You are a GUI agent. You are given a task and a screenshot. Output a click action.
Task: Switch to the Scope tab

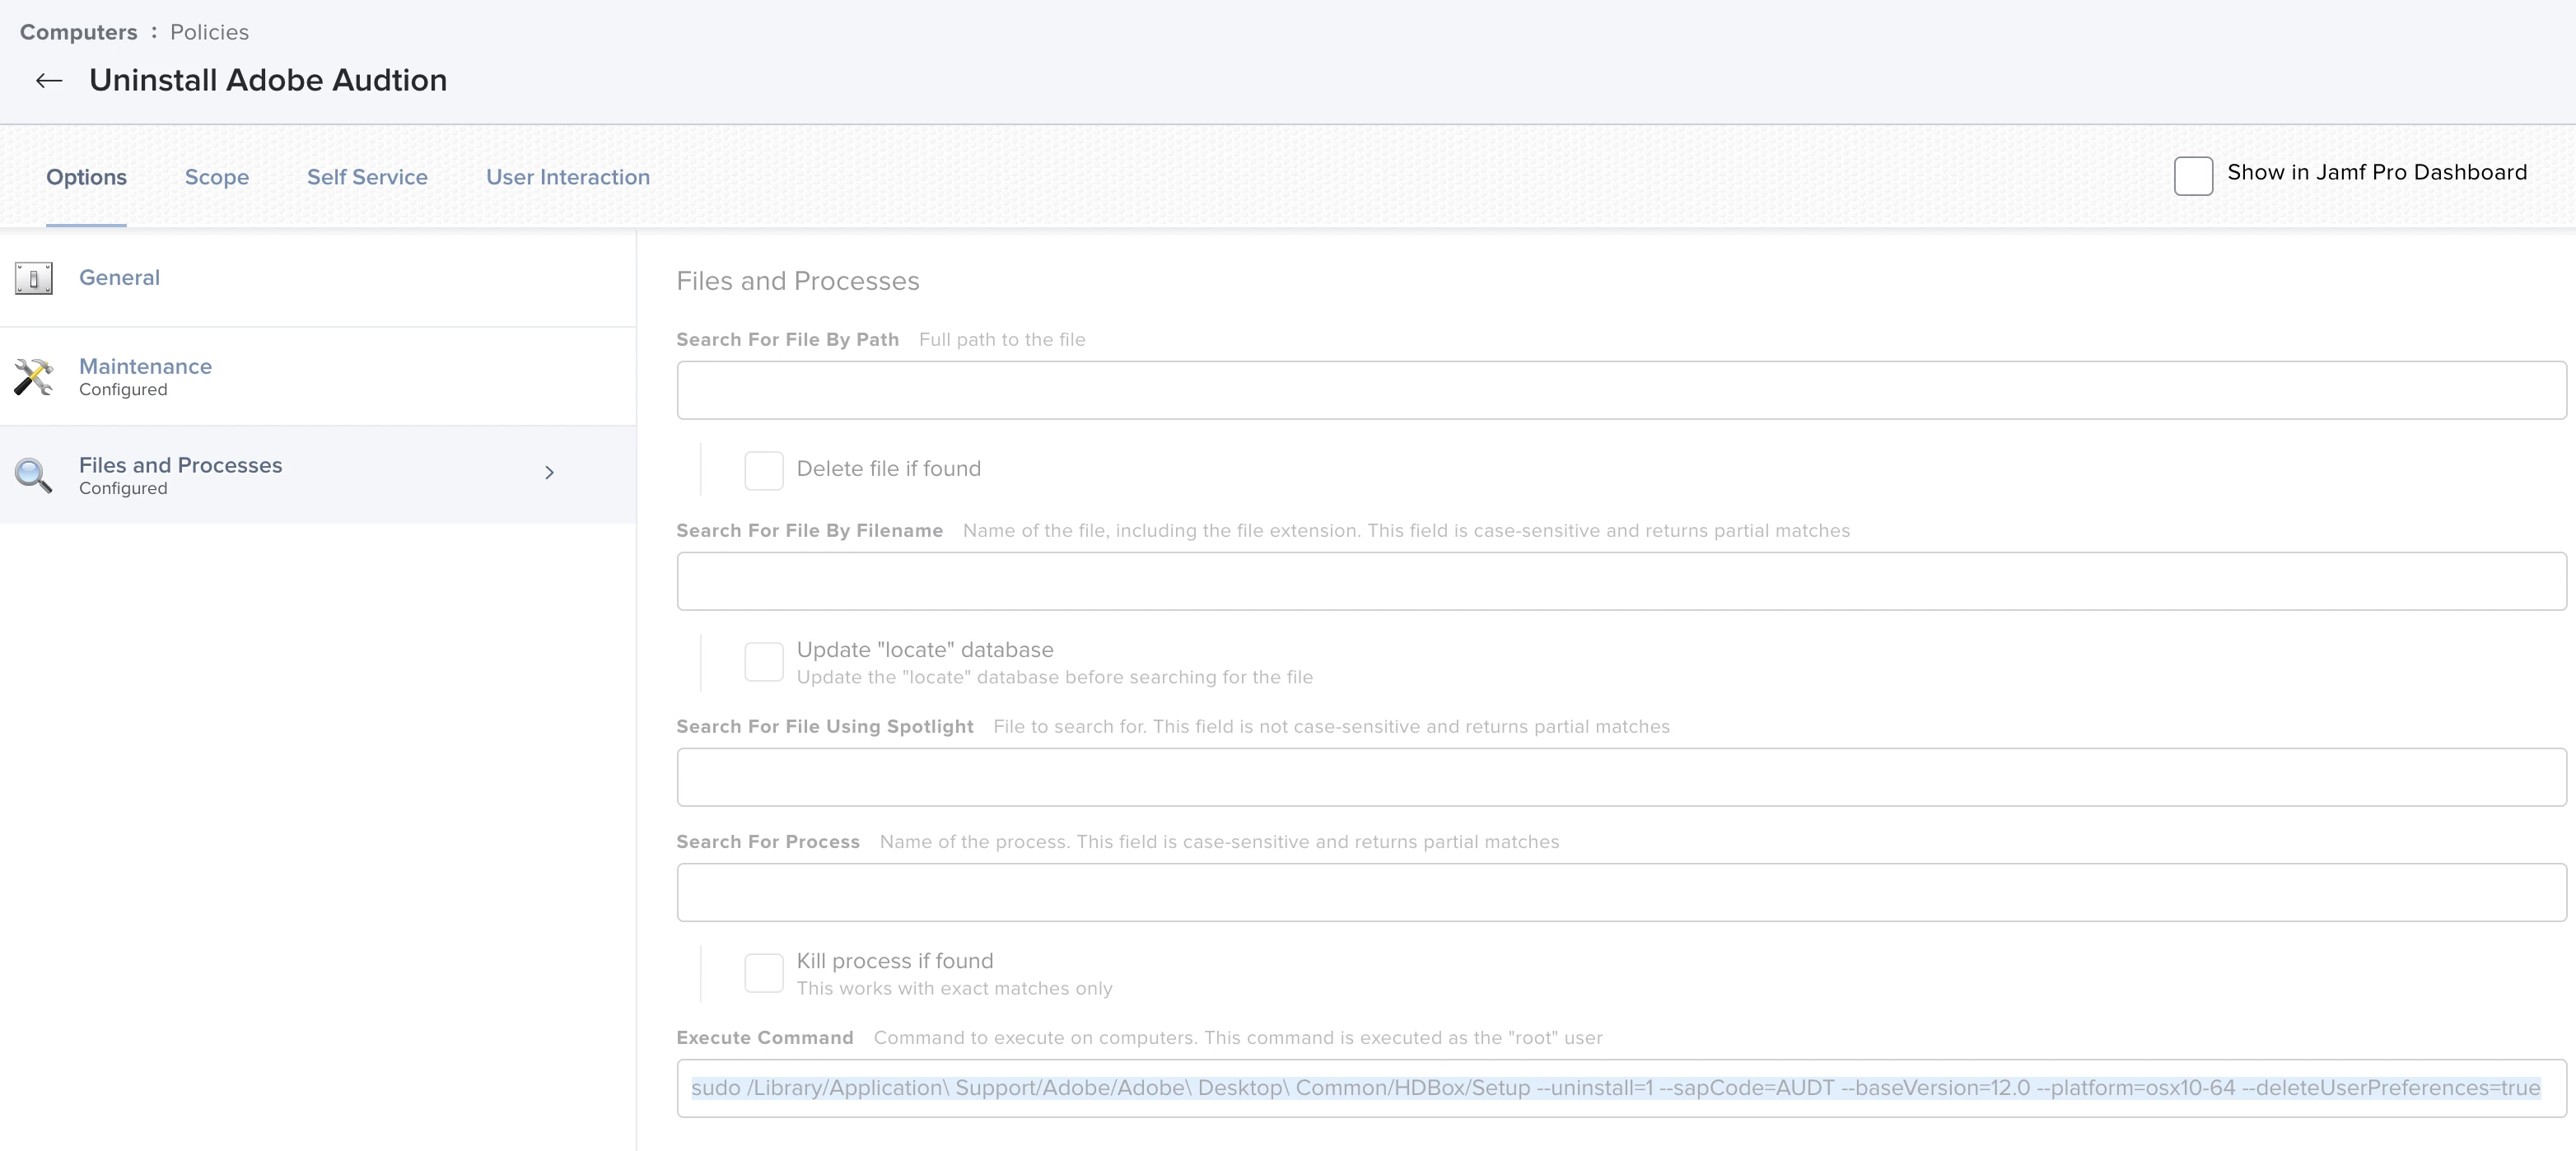[217, 177]
